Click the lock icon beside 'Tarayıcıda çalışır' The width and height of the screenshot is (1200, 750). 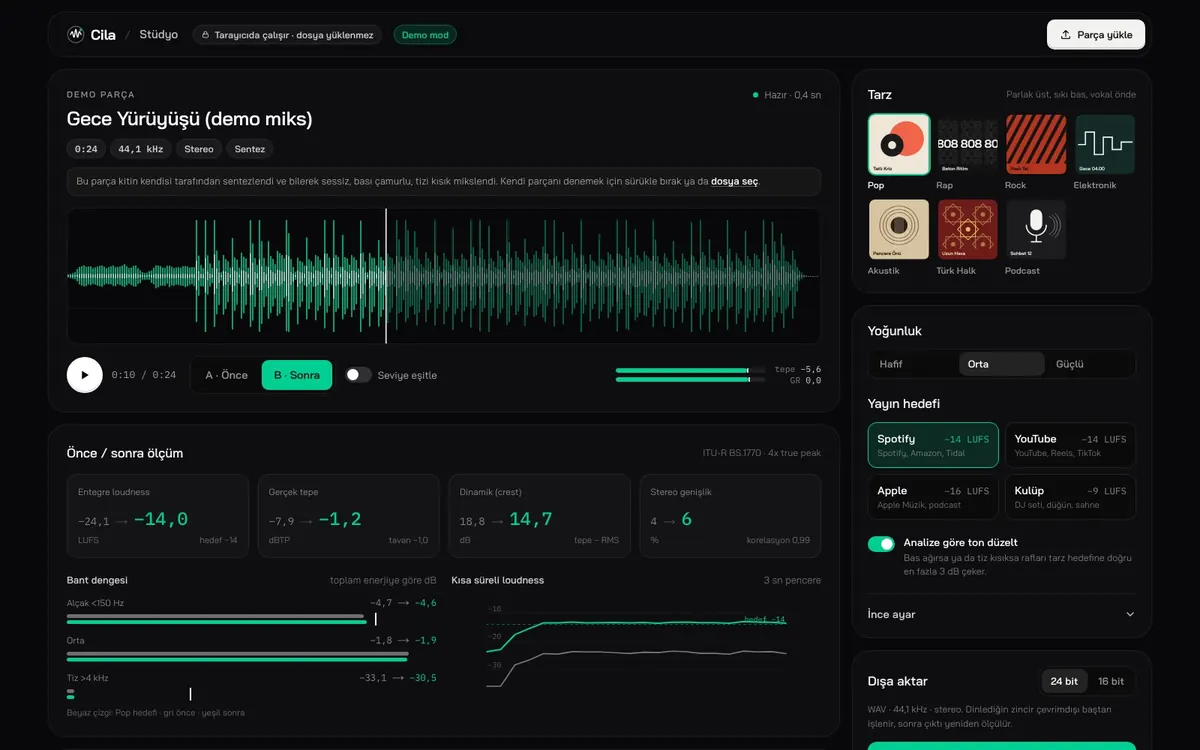pyautogui.click(x=205, y=35)
